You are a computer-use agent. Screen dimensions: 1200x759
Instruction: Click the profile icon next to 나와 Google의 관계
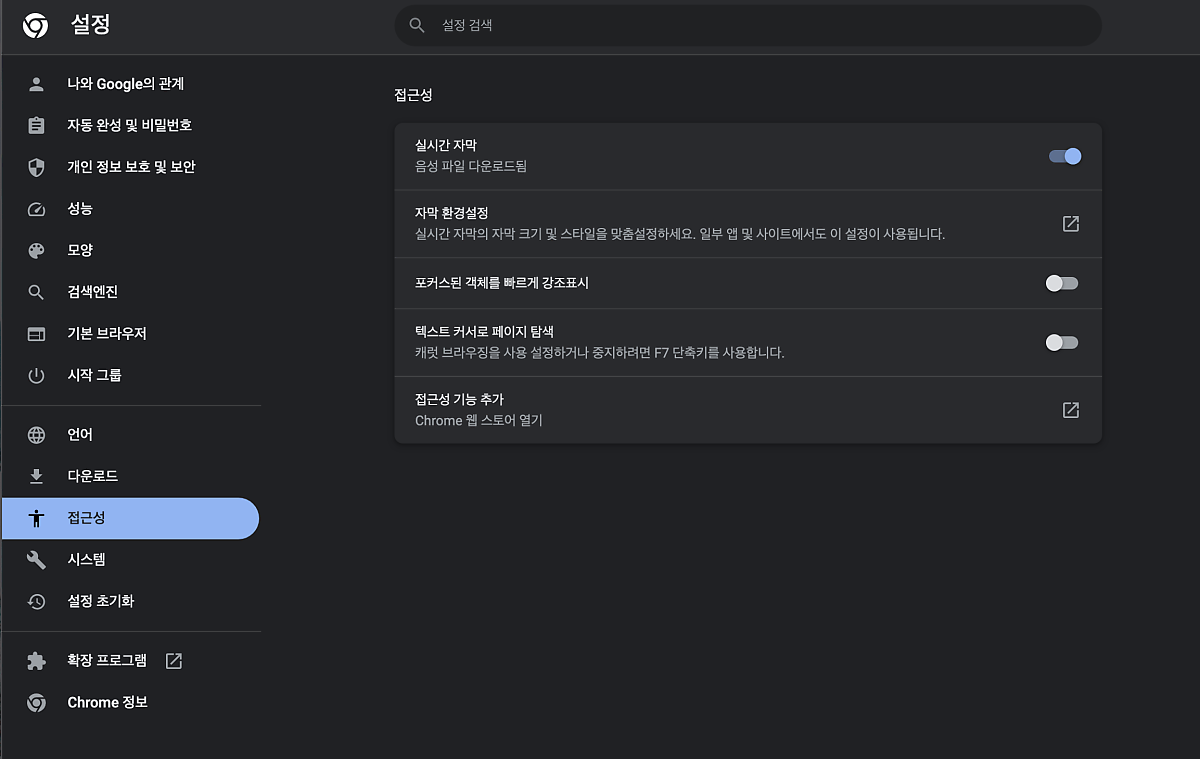click(36, 84)
